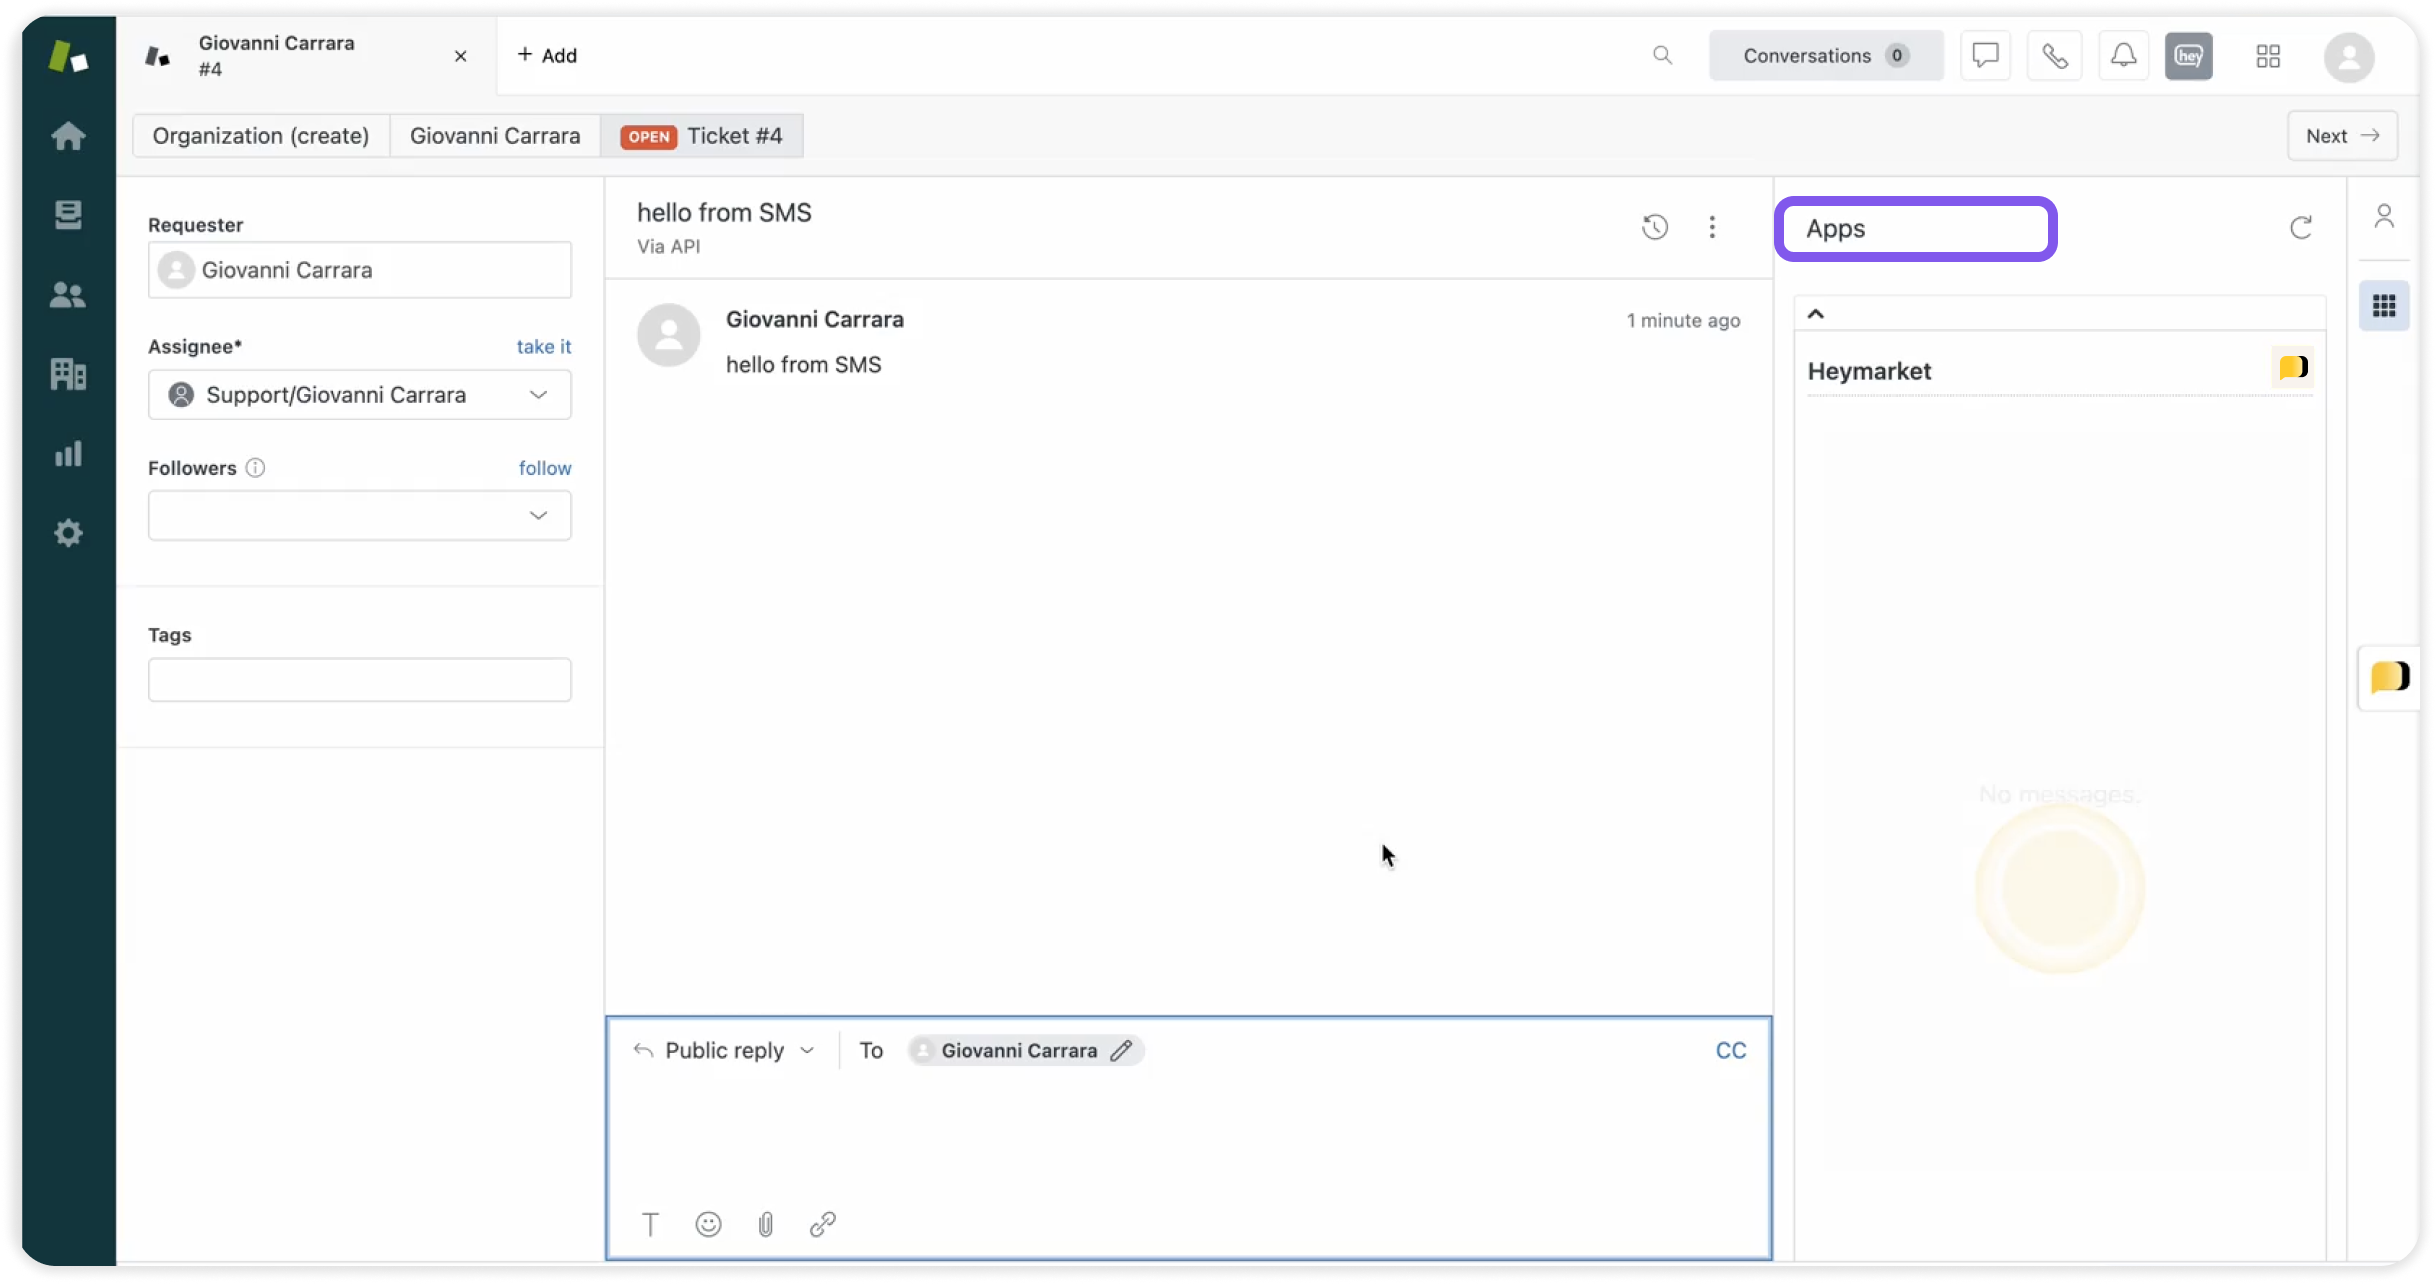2436x1284 pixels.
Task: Open the Views icon in sidebar
Action: 68,214
